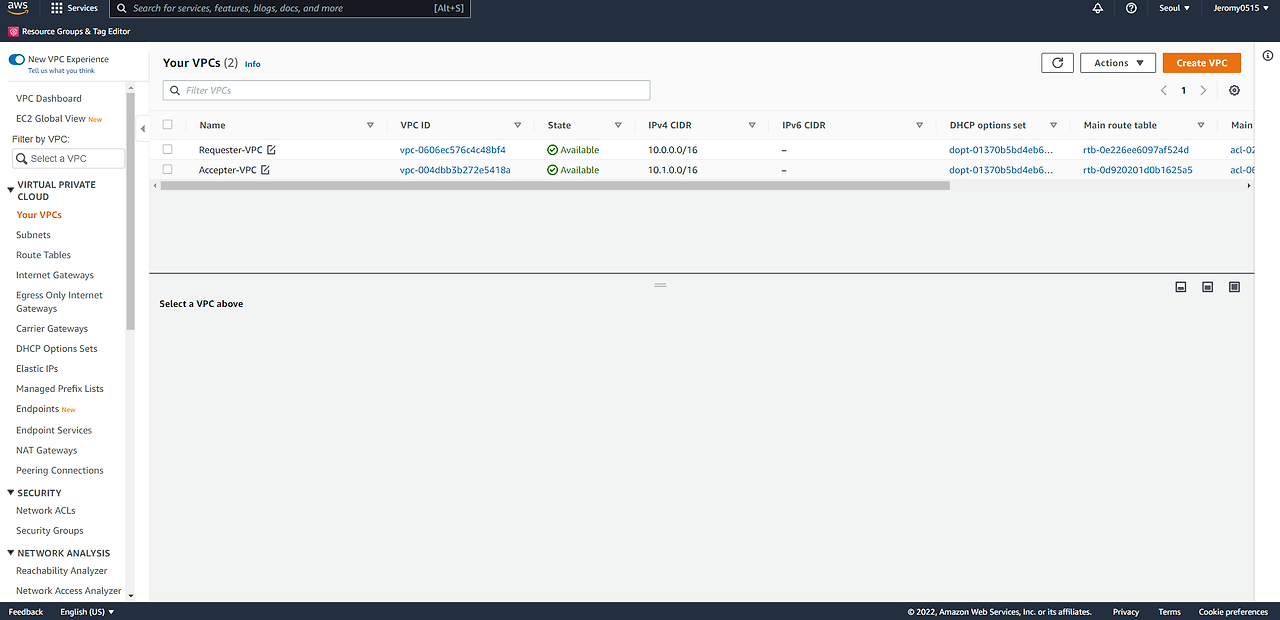Viewport: 1280px width, 620px height.
Task: Collapse the Network Analysis section
Action: pyautogui.click(x=11, y=553)
